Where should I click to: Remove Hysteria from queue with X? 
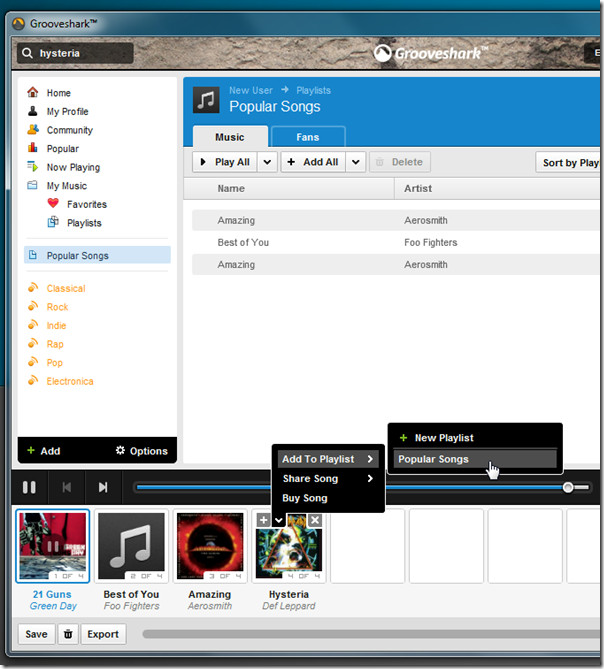coord(315,520)
